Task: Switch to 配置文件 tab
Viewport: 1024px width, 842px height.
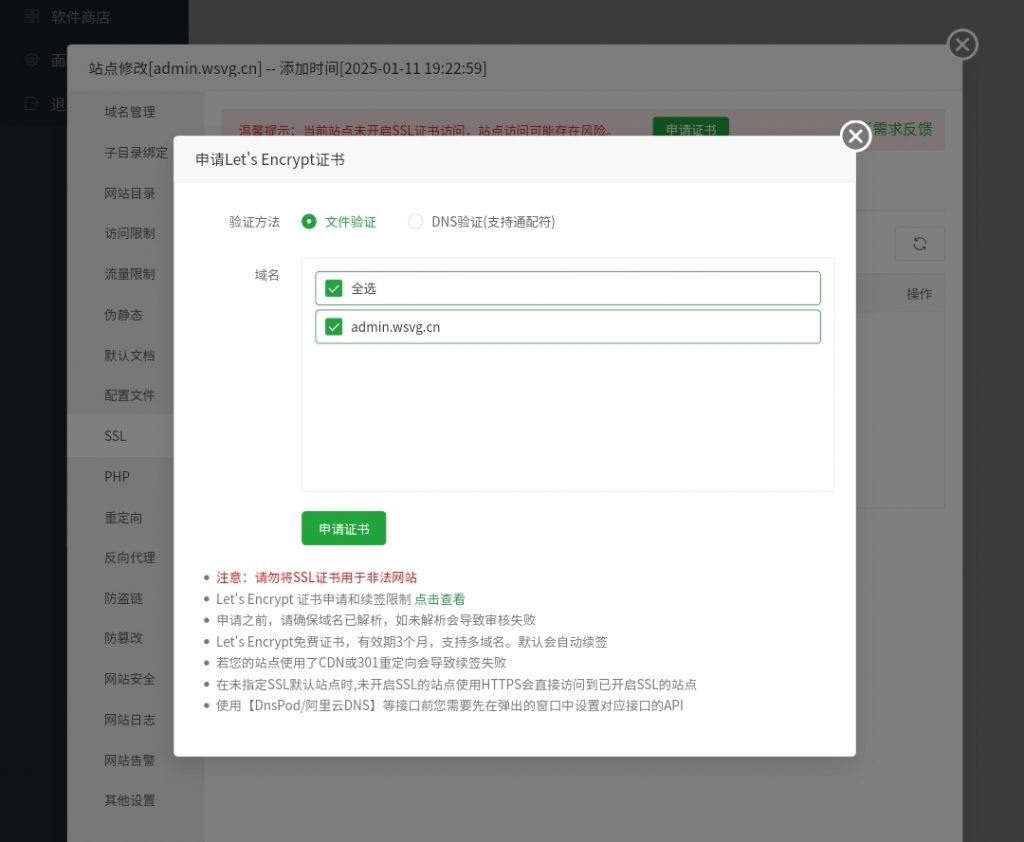Action: (x=130, y=396)
